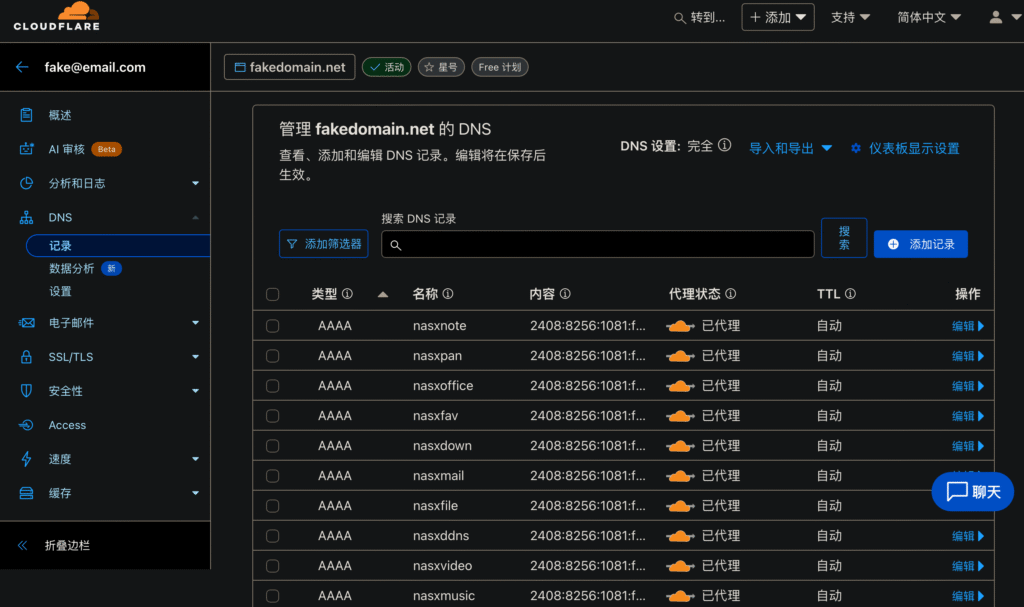The width and height of the screenshot is (1024, 607).
Task: Select 数据分析 under DNS menu
Action: 72,268
